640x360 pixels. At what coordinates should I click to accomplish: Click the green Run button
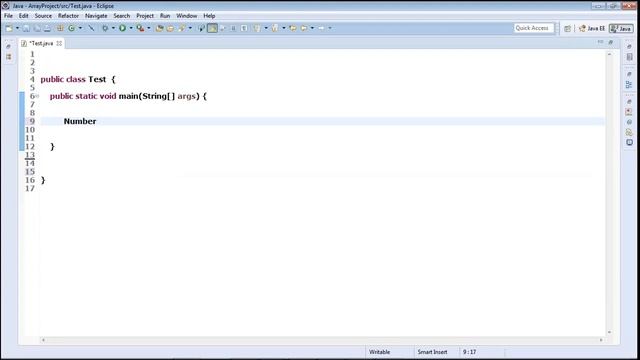122,28
